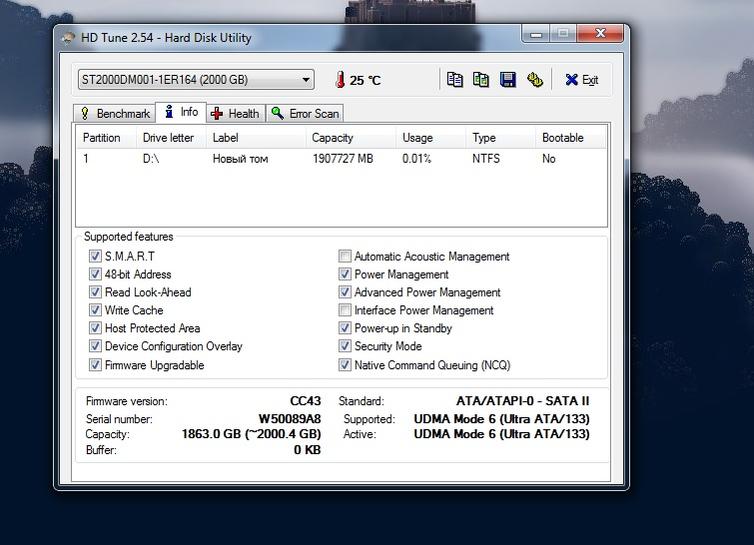Click the 25 °C temperature reading
The width and height of the screenshot is (754, 545).
365,80
